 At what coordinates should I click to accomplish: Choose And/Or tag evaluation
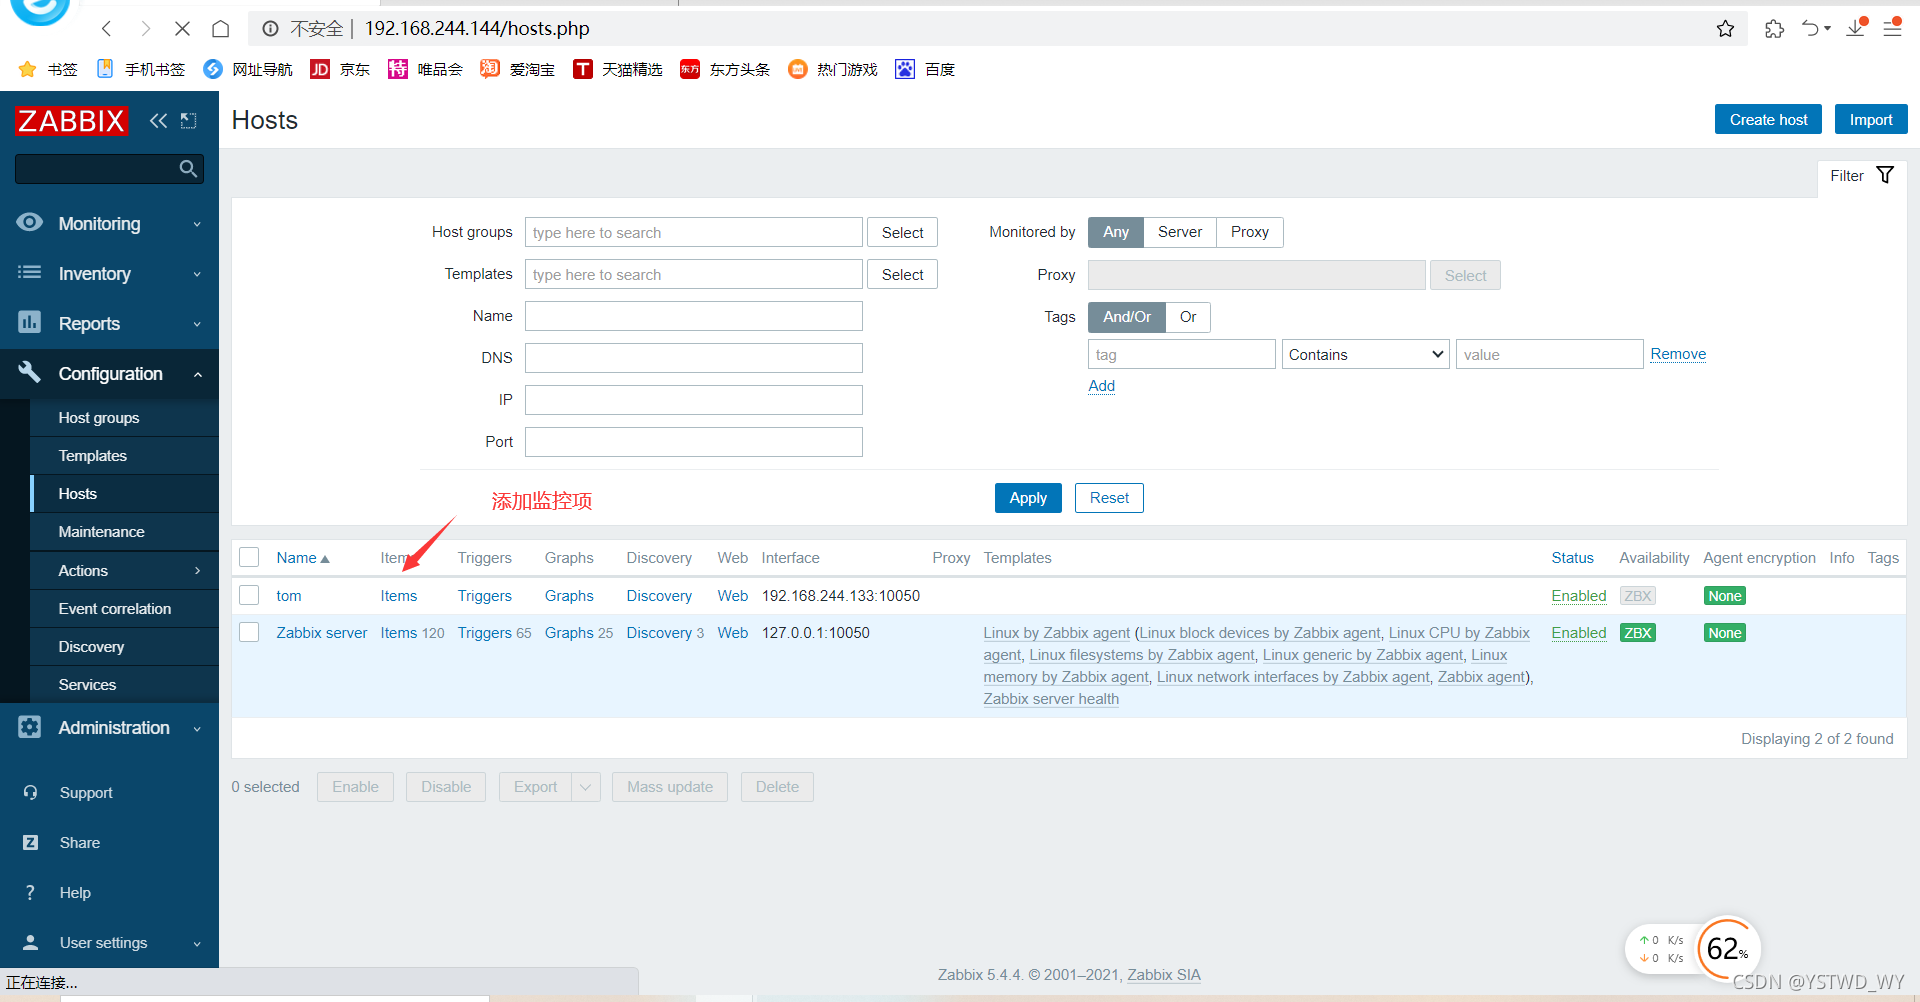coord(1127,317)
